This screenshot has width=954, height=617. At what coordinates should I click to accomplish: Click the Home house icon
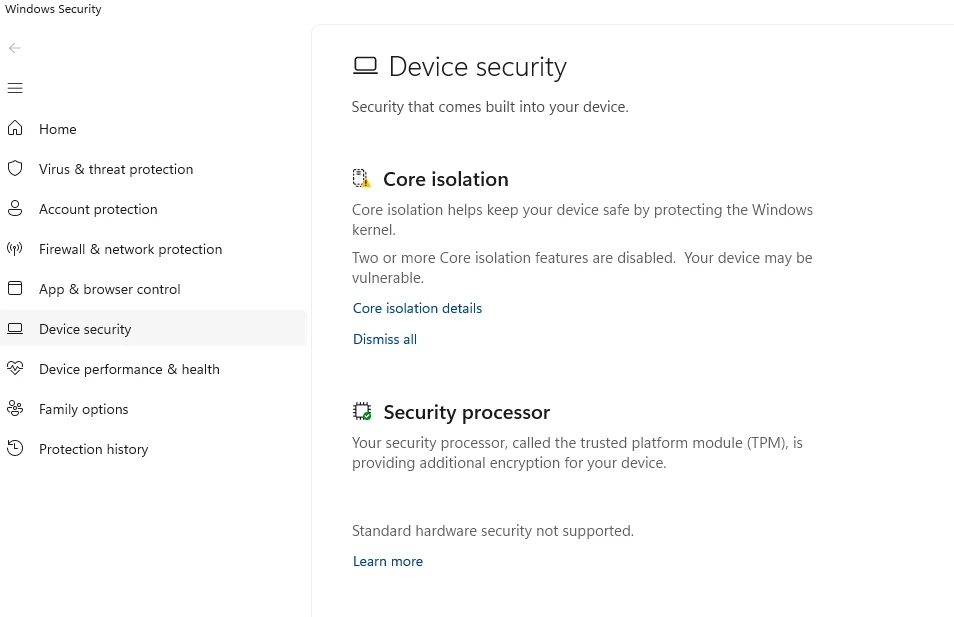pyautogui.click(x=15, y=129)
